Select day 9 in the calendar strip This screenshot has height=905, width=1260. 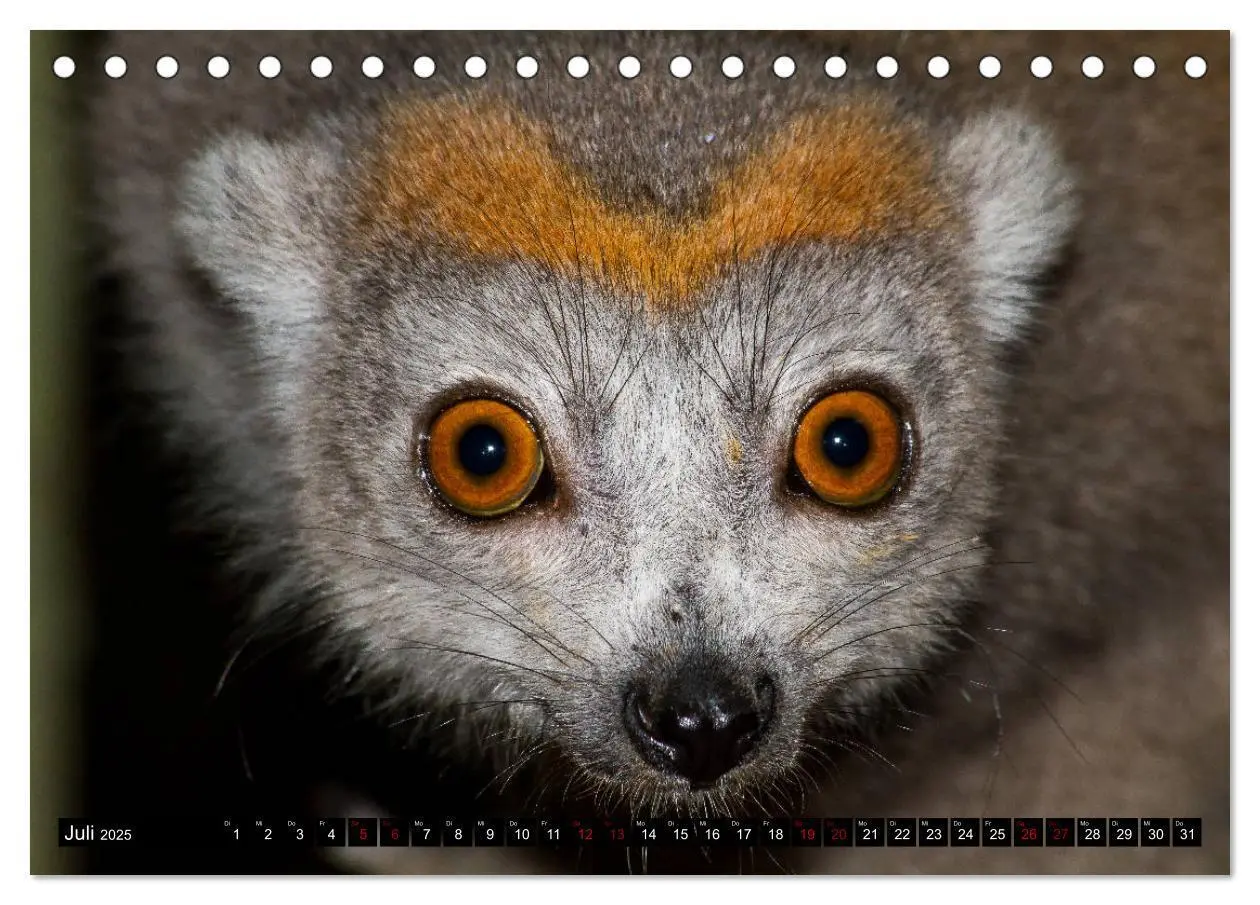click(489, 833)
